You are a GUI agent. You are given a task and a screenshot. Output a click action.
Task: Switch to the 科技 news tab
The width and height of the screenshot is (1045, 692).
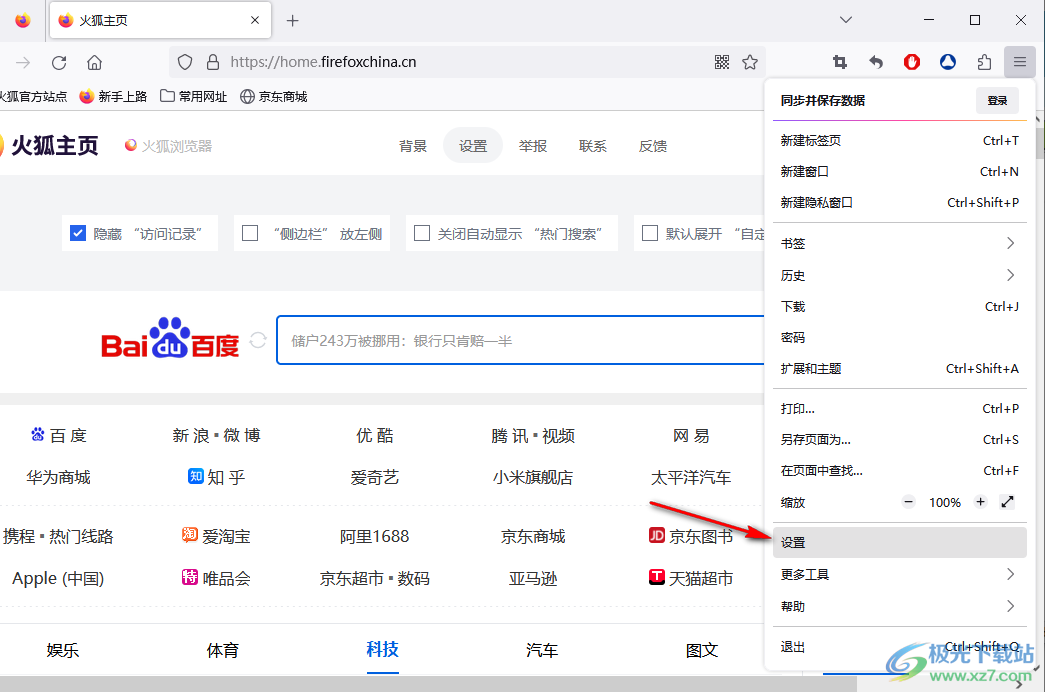pyautogui.click(x=382, y=649)
